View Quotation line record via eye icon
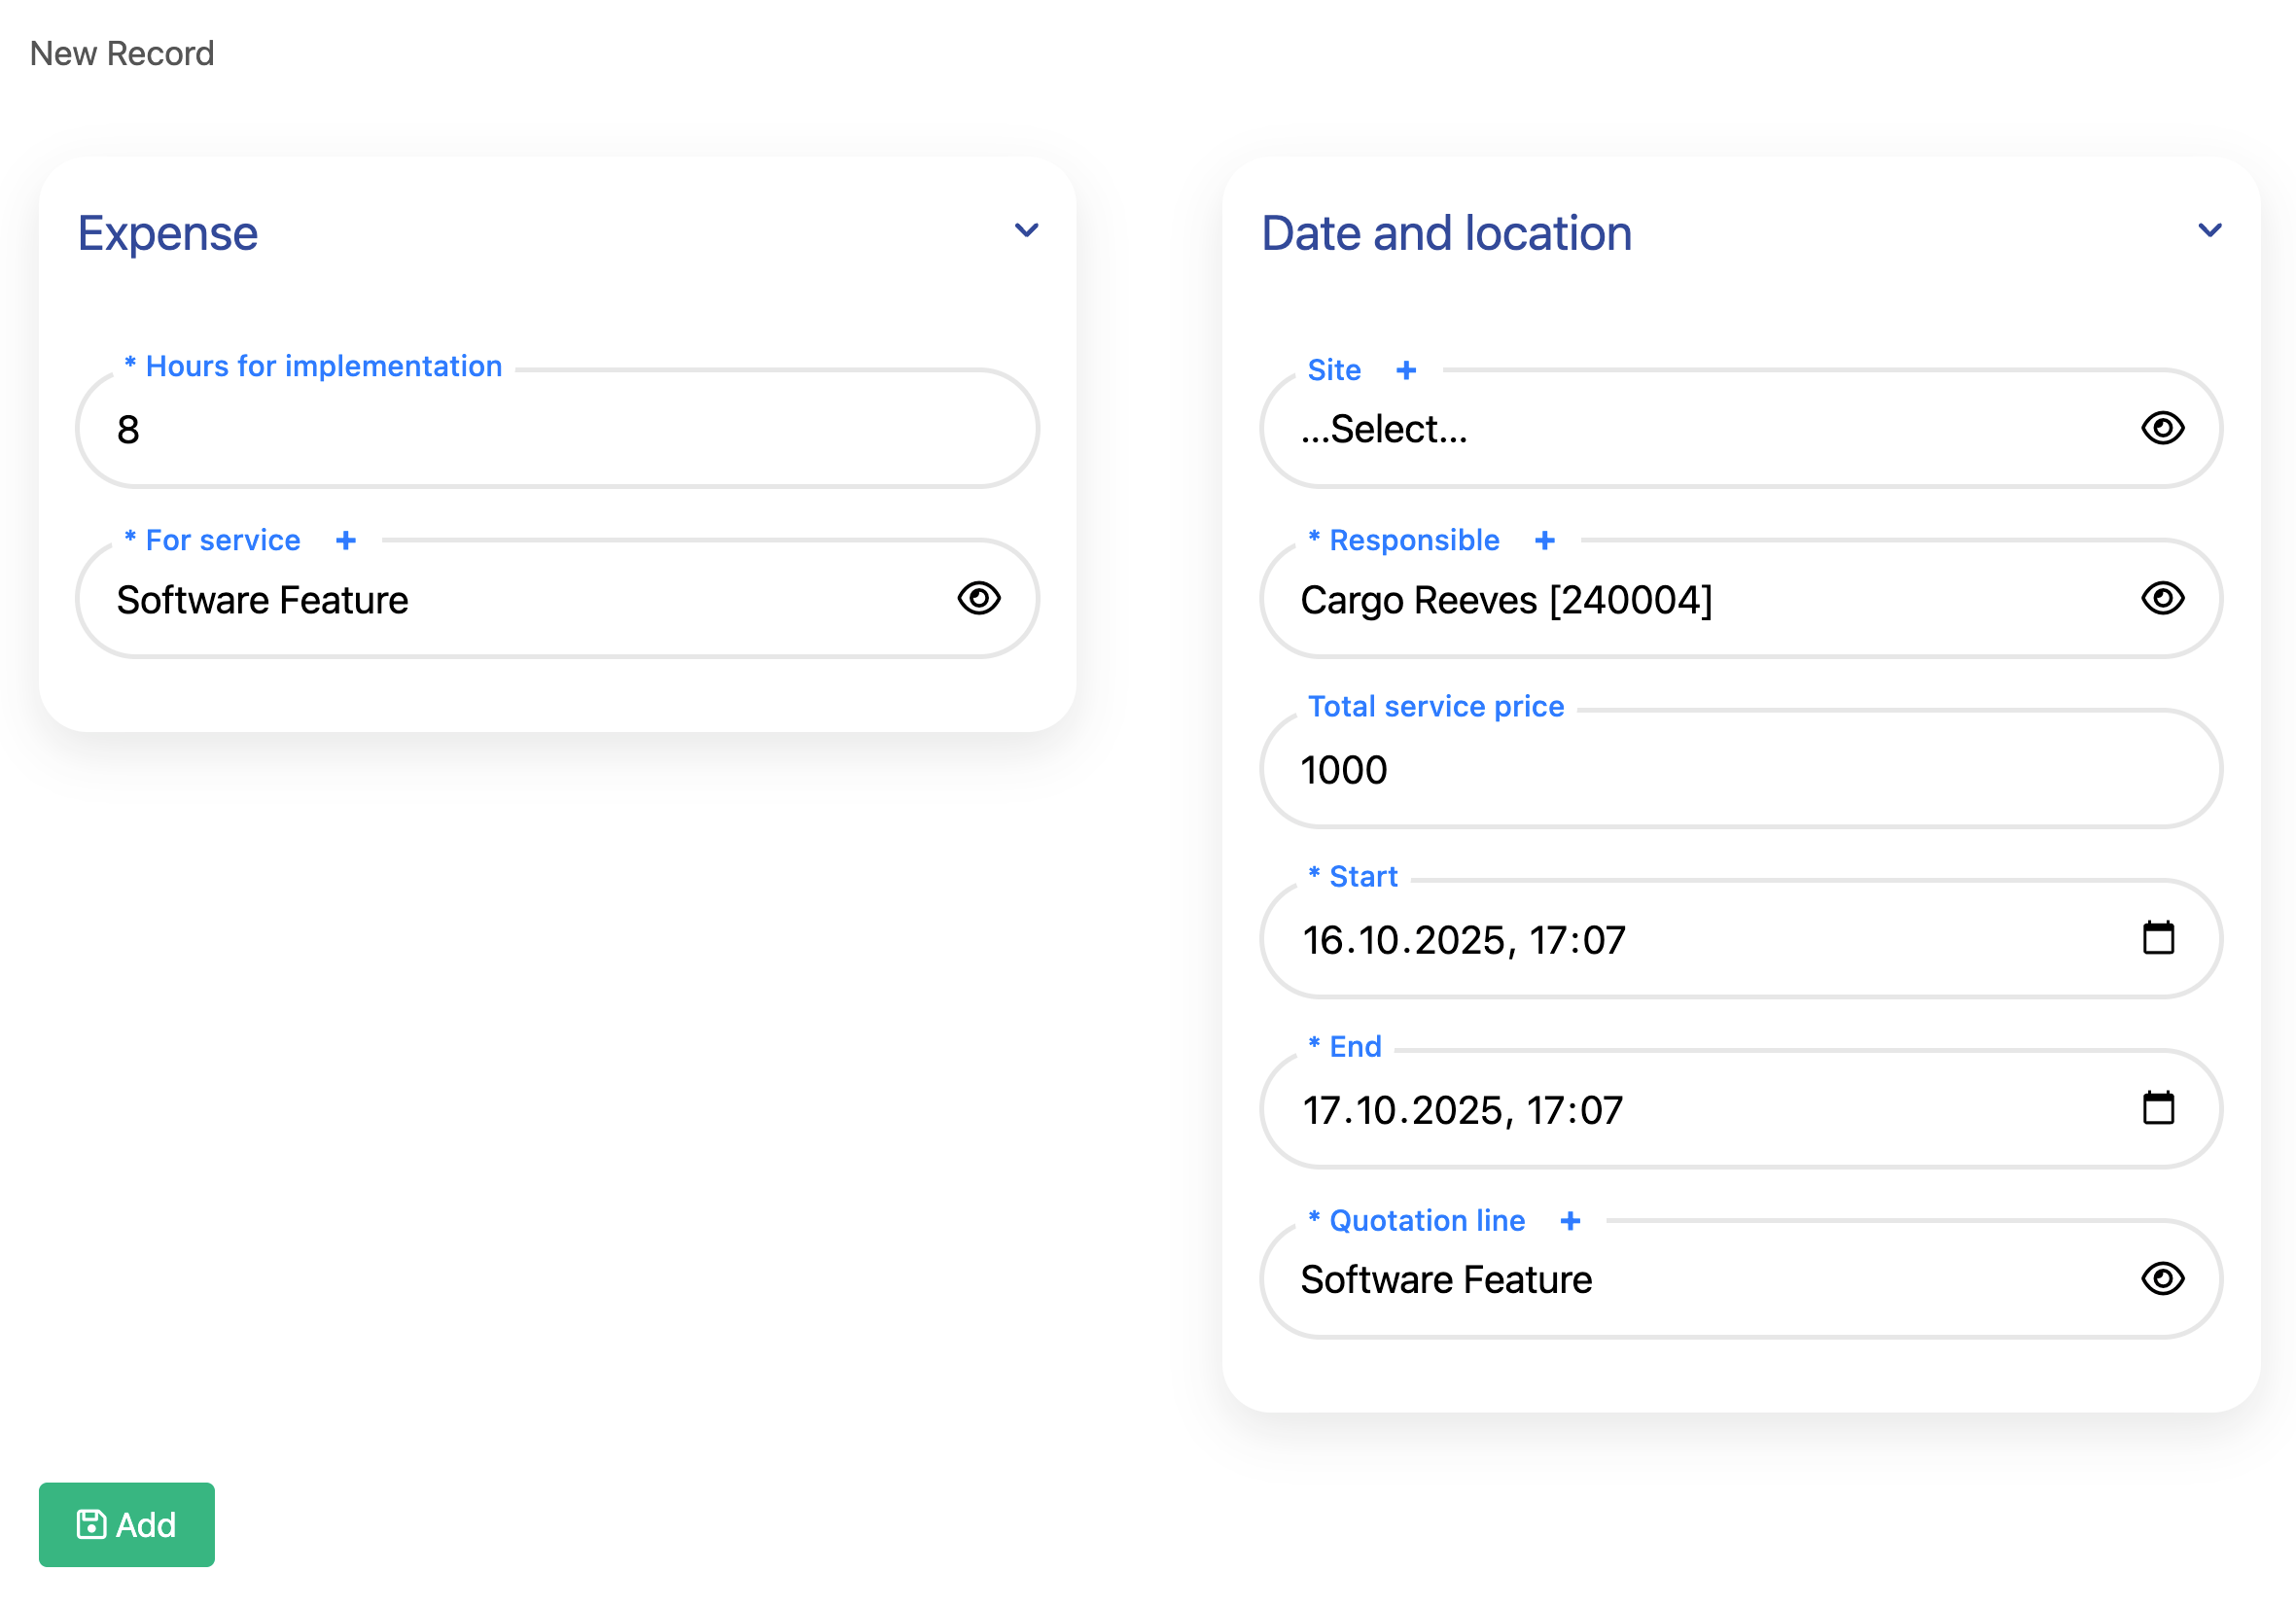 [2162, 1279]
